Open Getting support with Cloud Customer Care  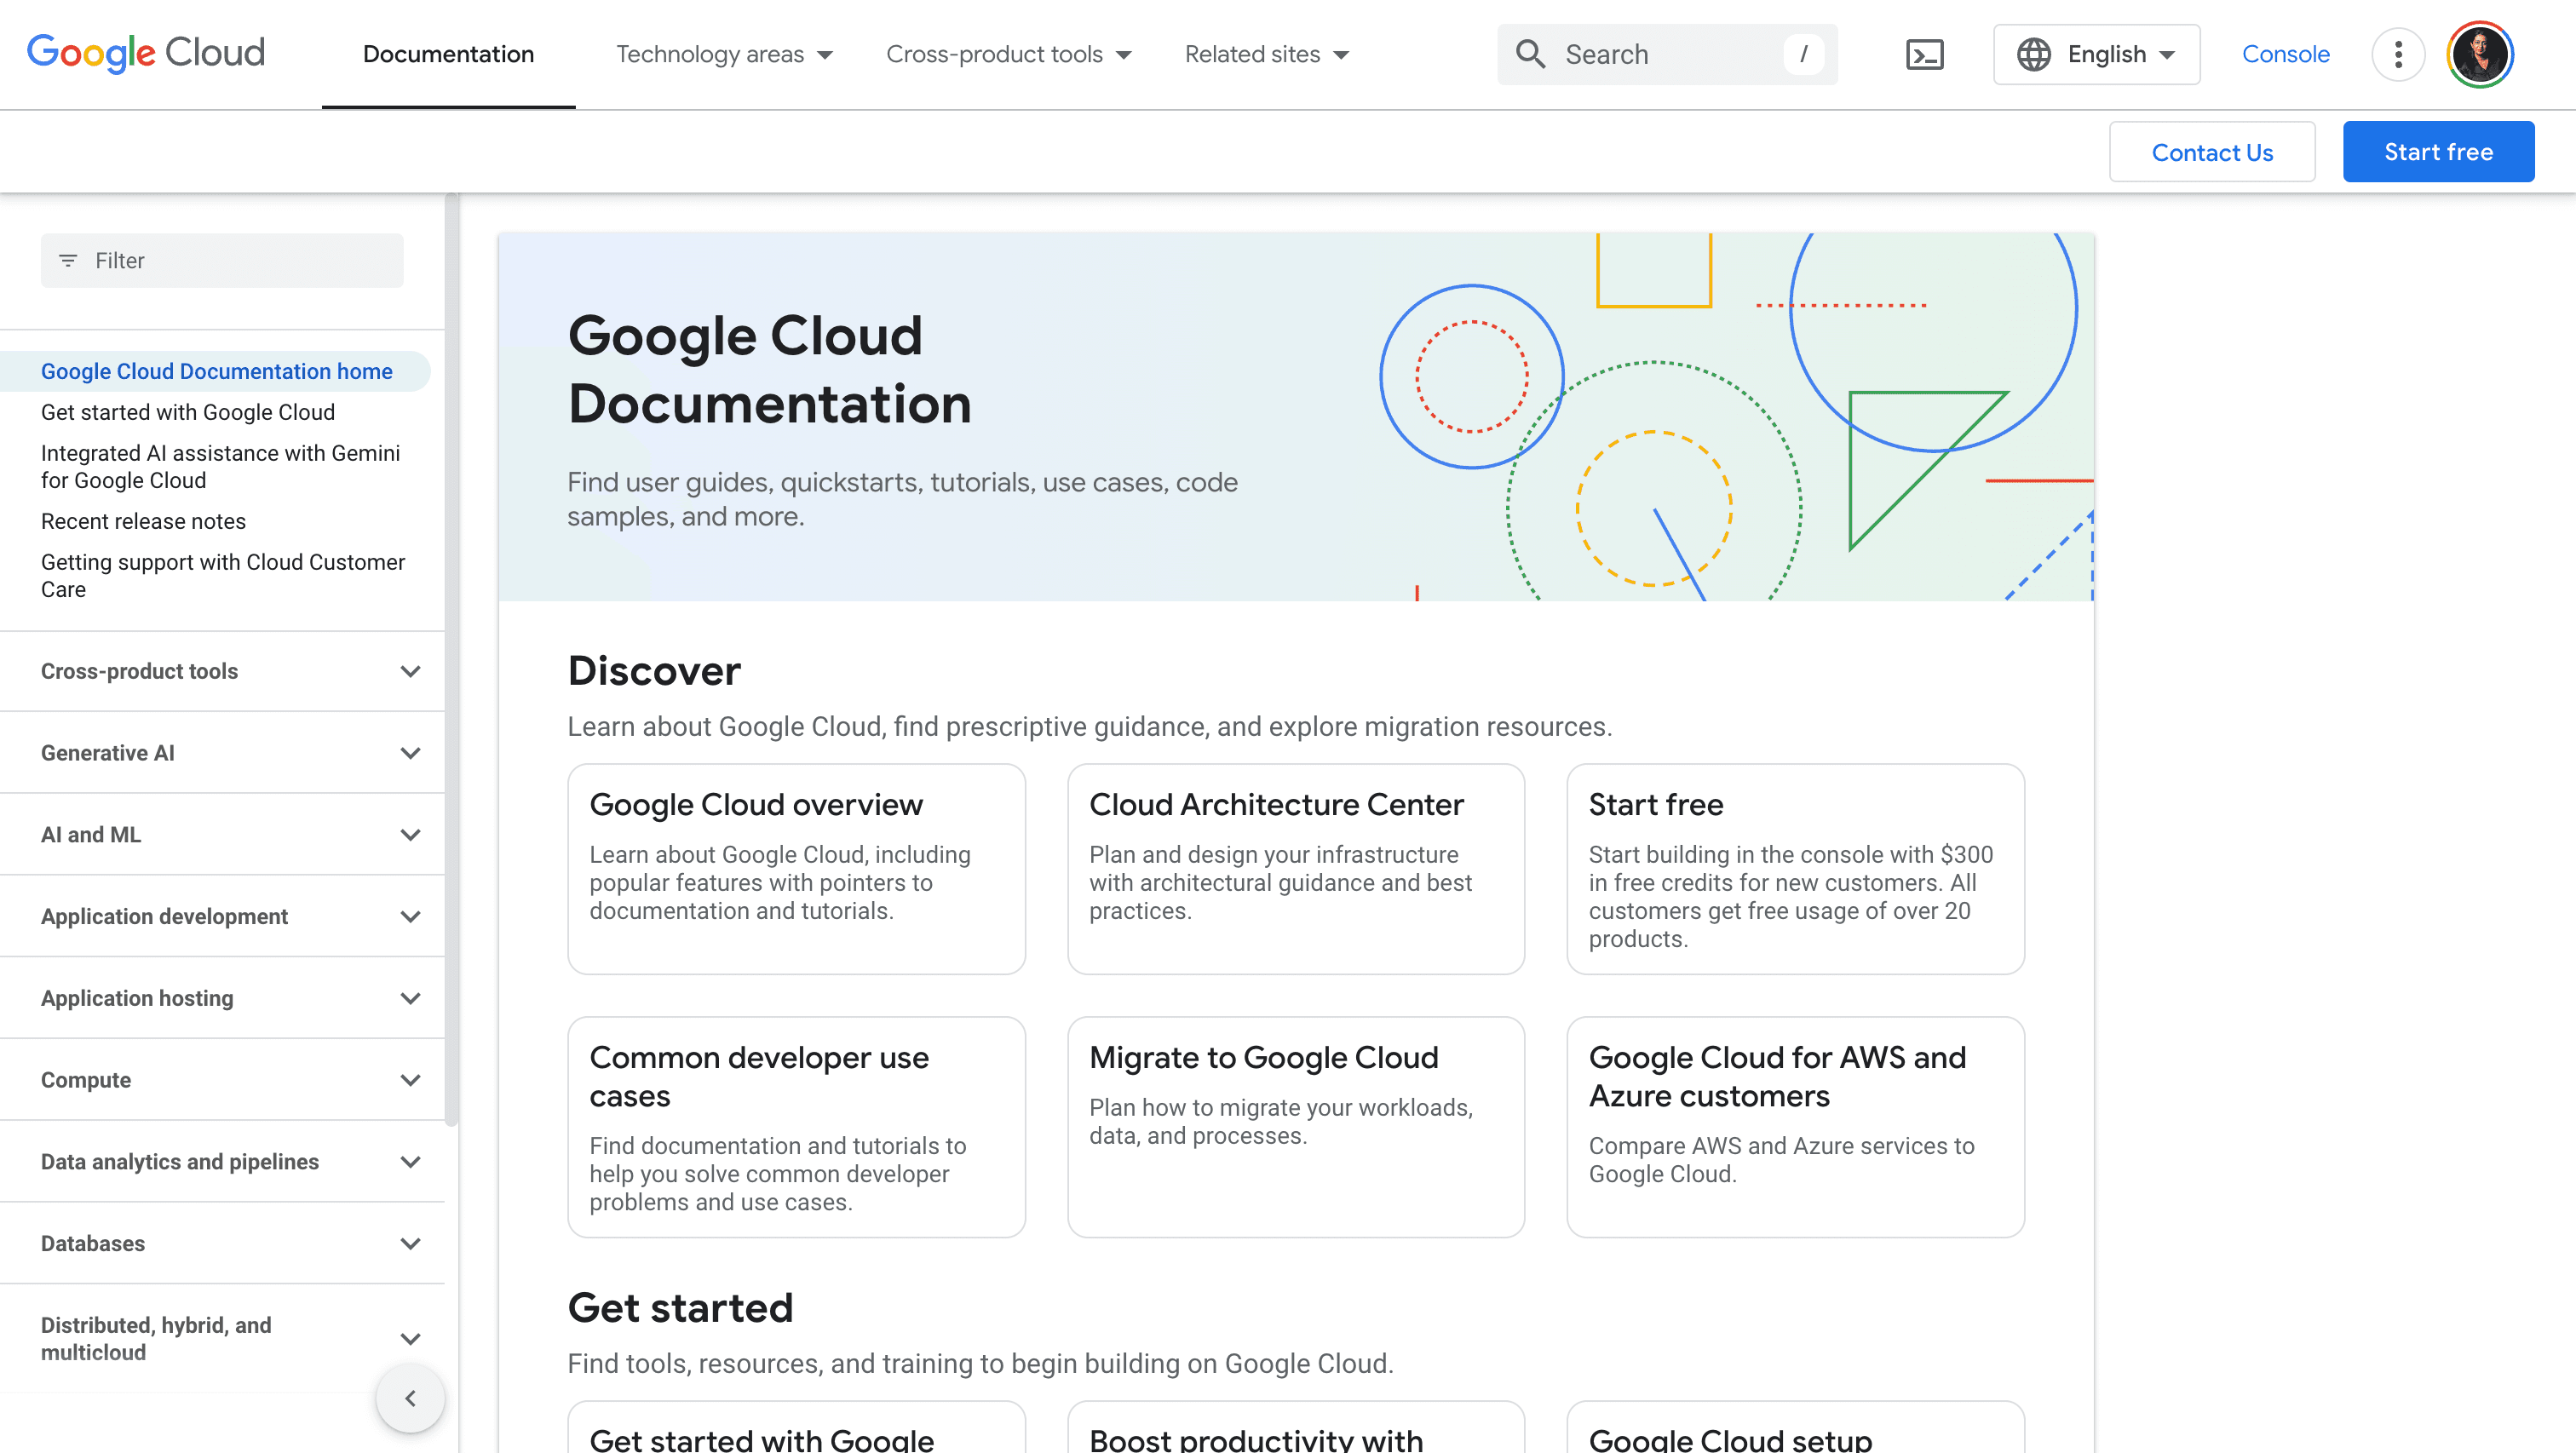click(x=223, y=576)
